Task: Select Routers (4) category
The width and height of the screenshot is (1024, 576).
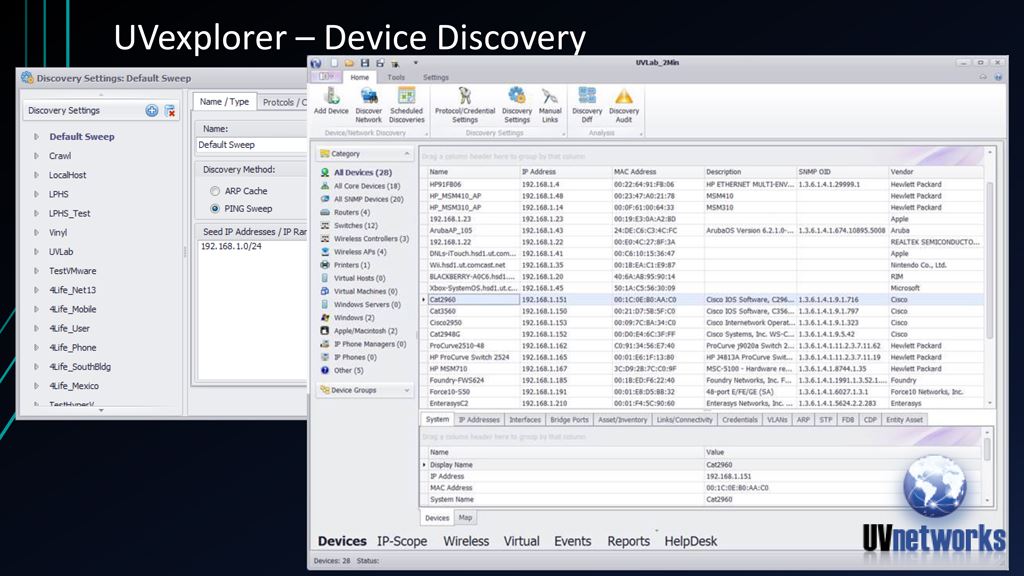Action: [x=351, y=212]
